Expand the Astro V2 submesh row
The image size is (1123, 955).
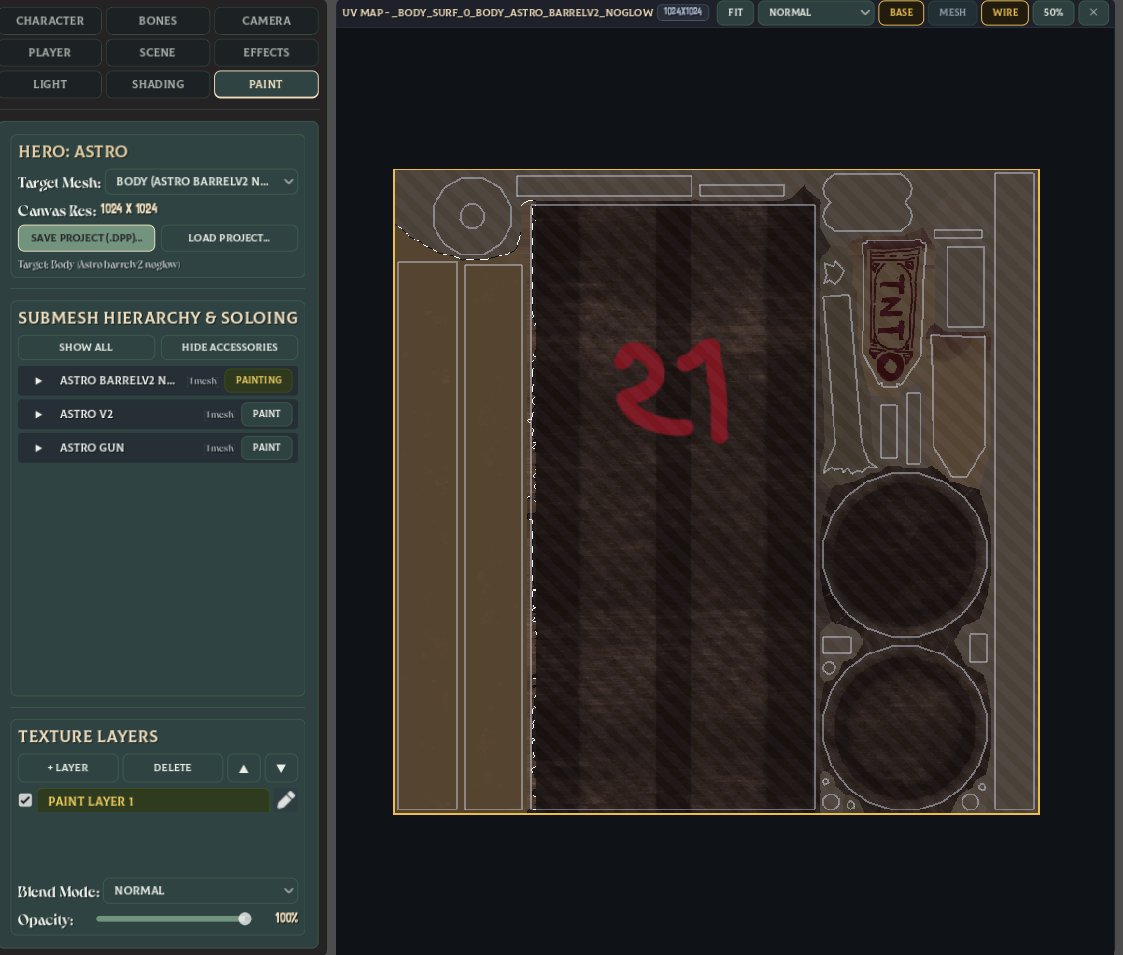(39, 414)
